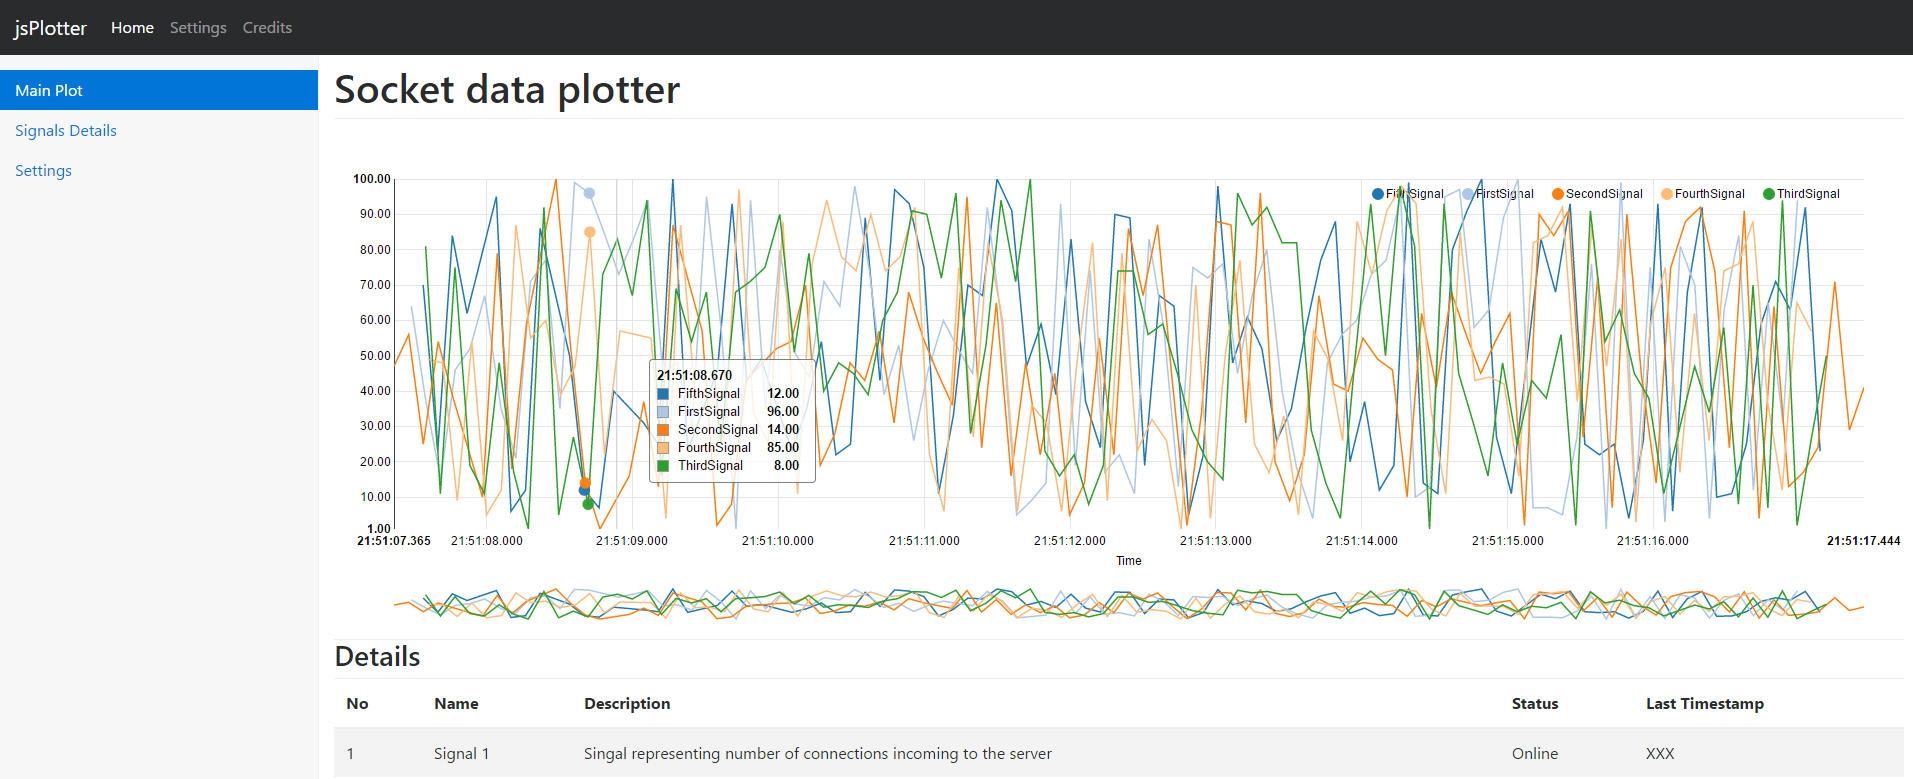Click ThirdSignal green swatch in tooltip
Viewport: 1913px width, 779px height.
(663, 466)
